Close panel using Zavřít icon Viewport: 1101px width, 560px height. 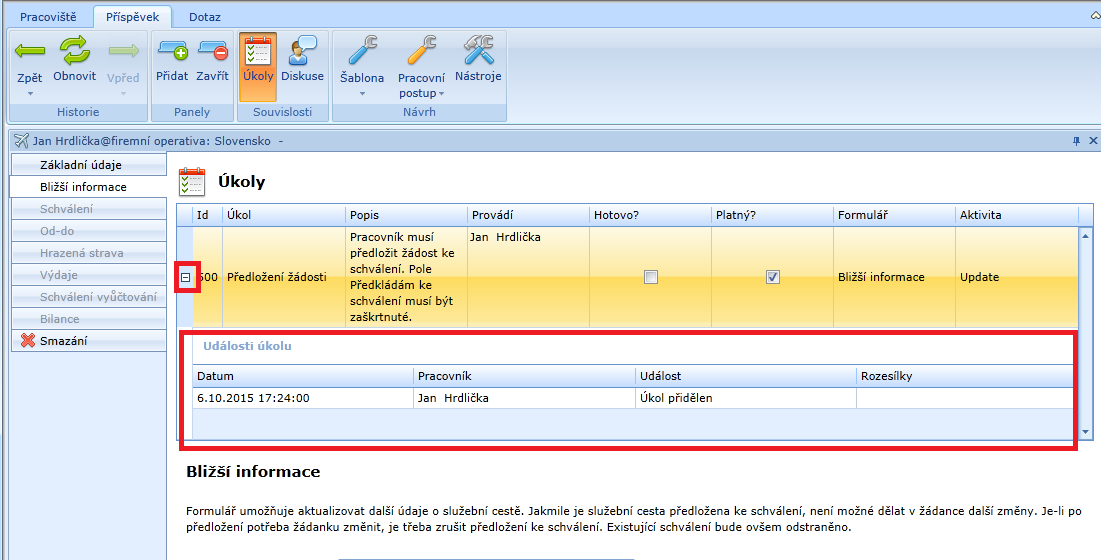pos(212,51)
